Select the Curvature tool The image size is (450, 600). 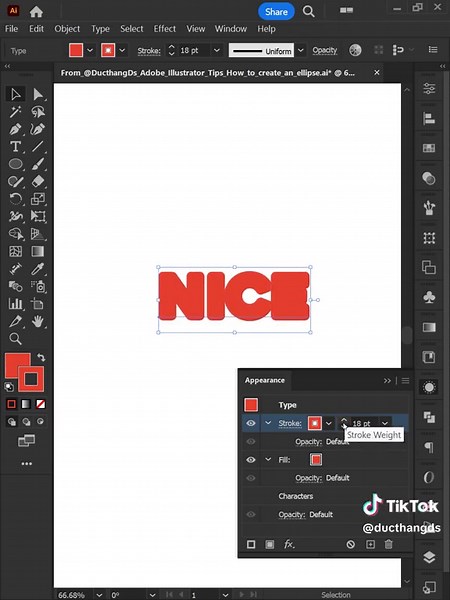click(x=38, y=129)
